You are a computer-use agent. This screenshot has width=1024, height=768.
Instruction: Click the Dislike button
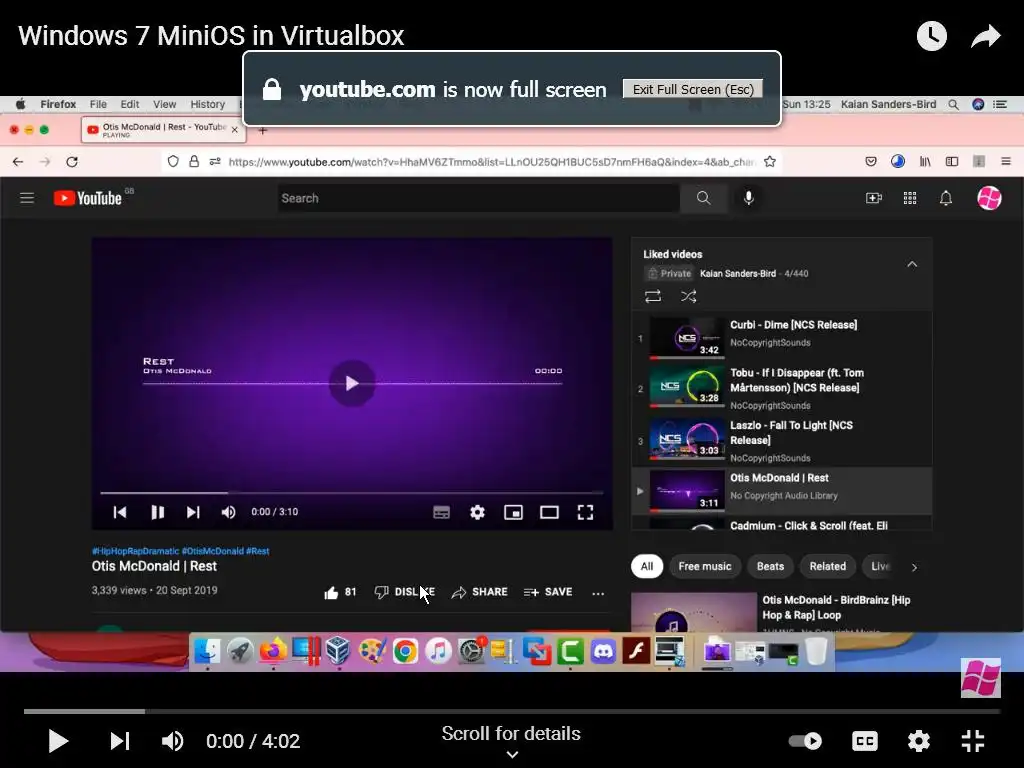click(x=405, y=592)
